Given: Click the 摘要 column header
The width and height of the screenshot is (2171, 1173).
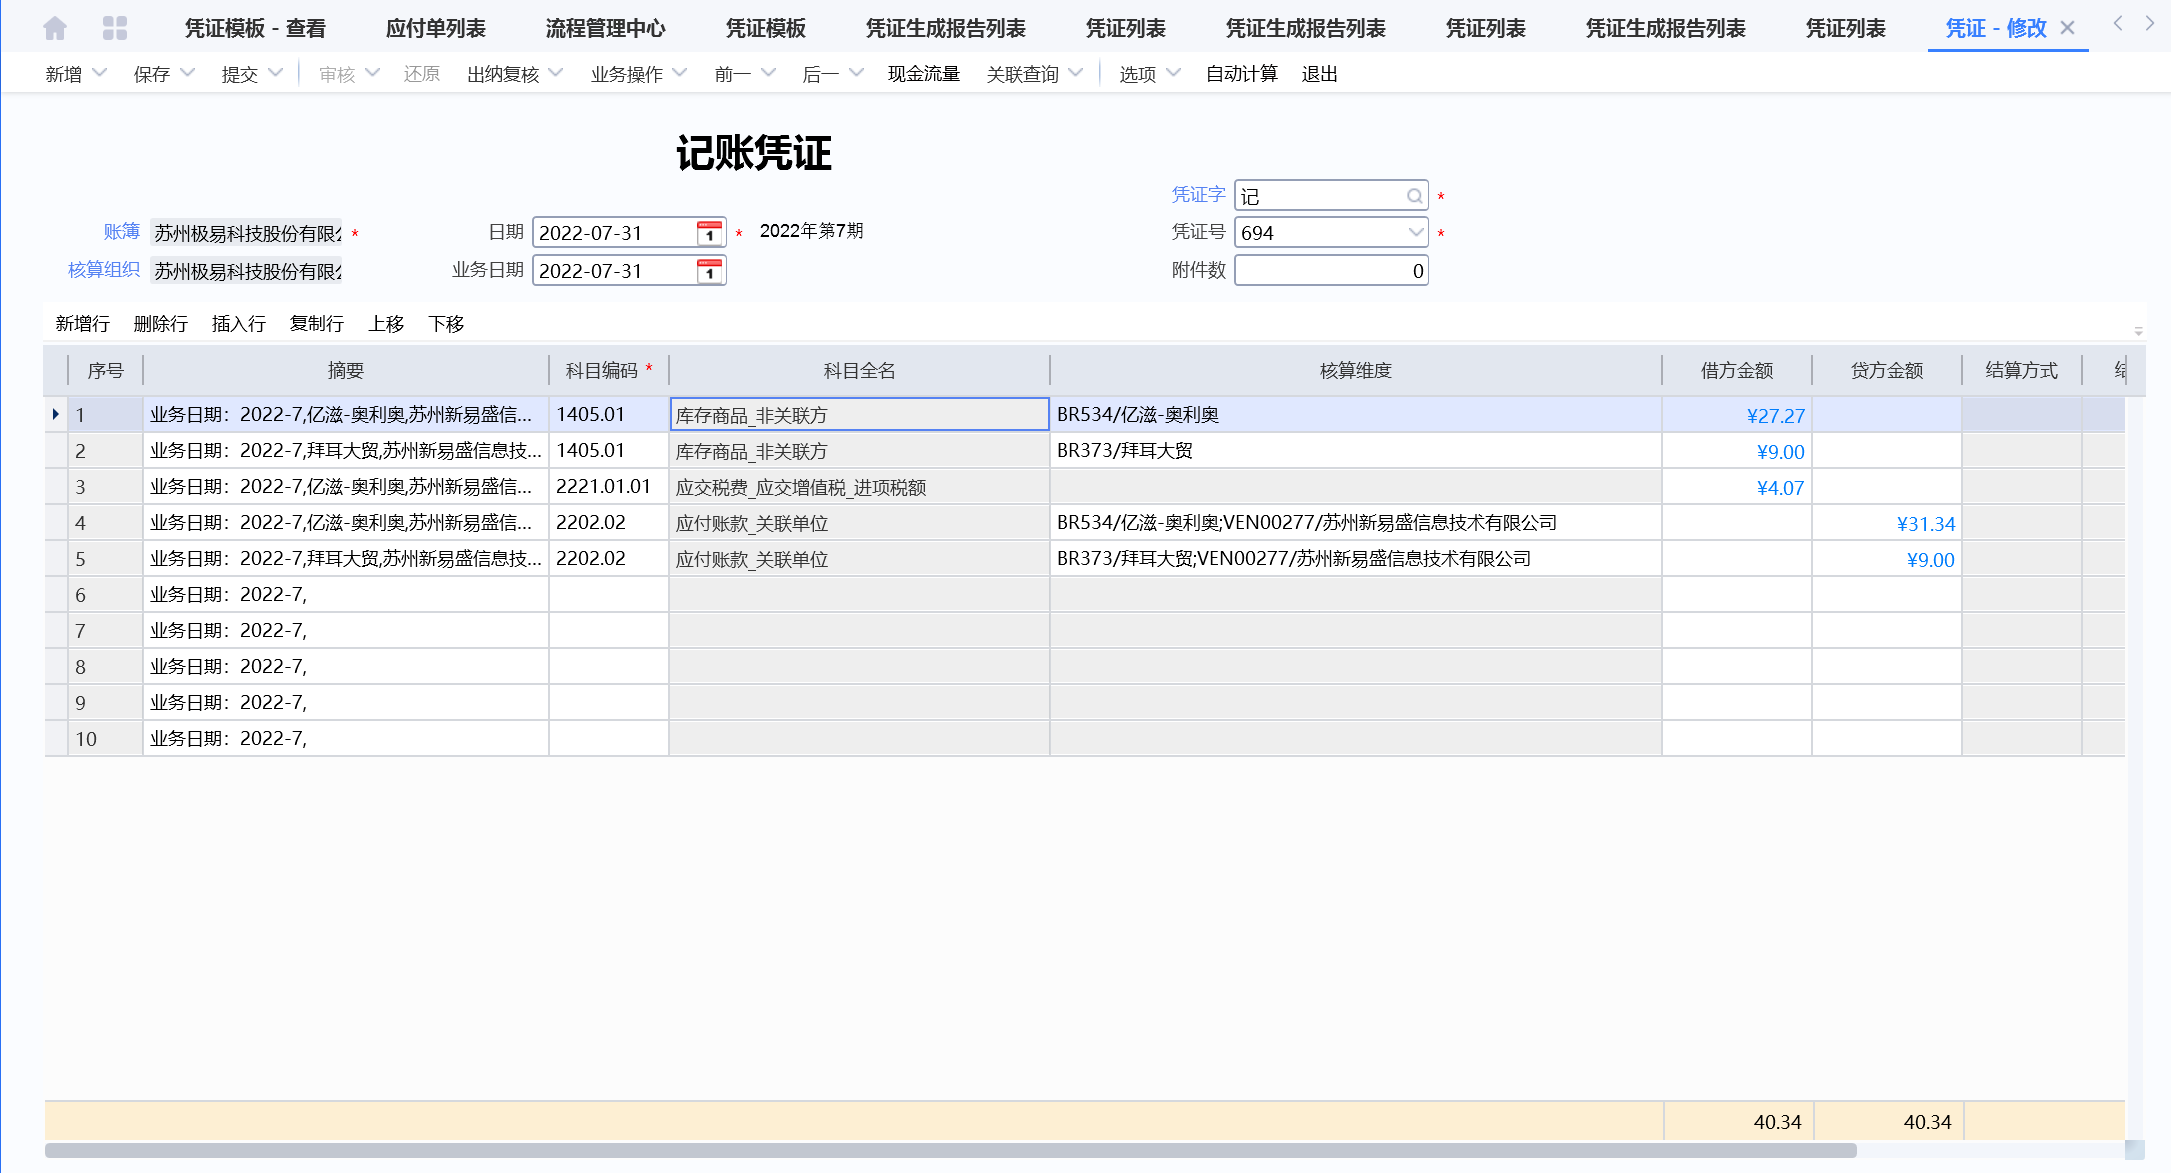Looking at the screenshot, I should click(346, 370).
